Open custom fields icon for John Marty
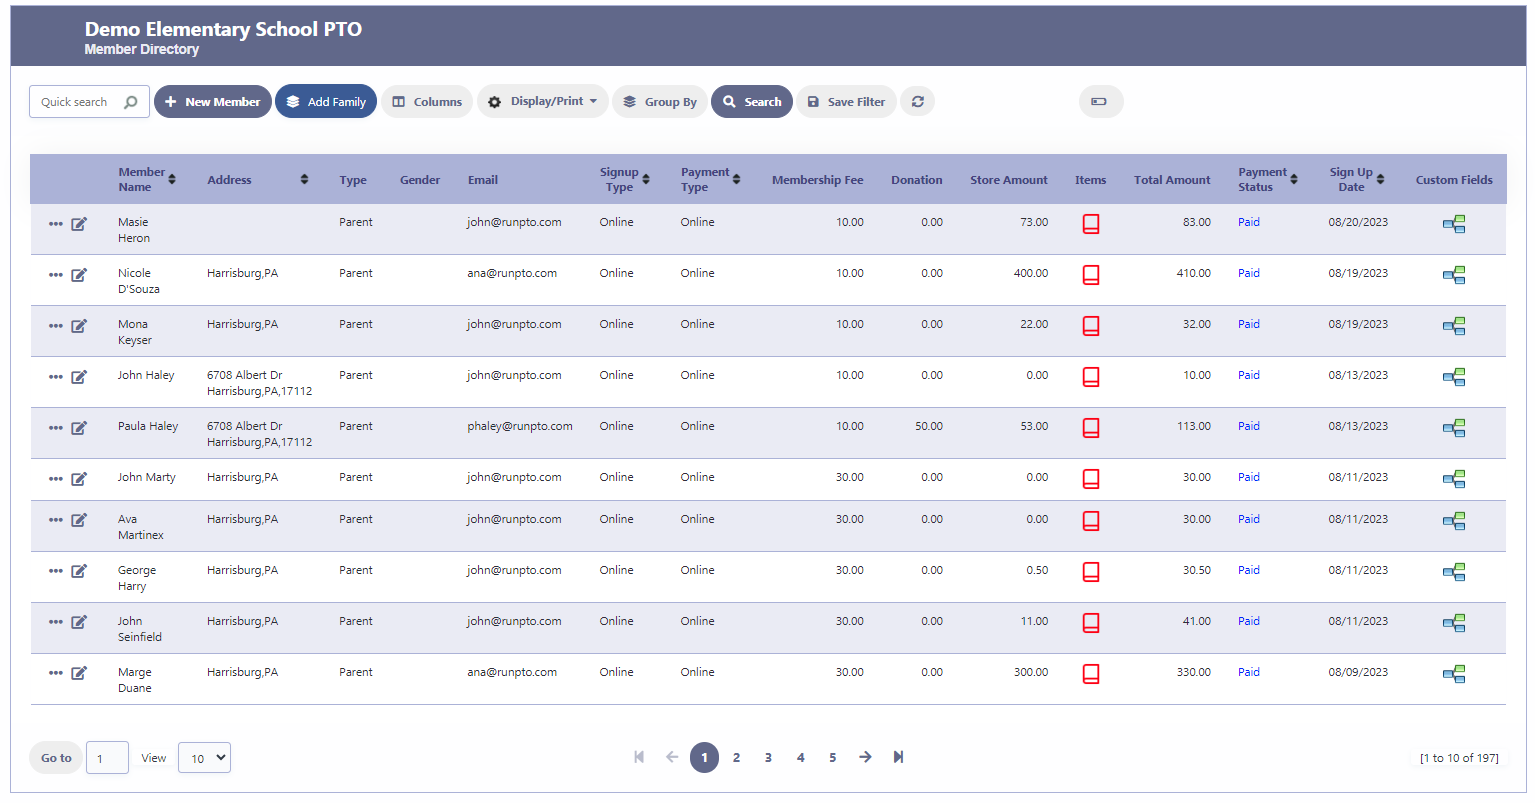The height and width of the screenshot is (803, 1535). 1453,479
